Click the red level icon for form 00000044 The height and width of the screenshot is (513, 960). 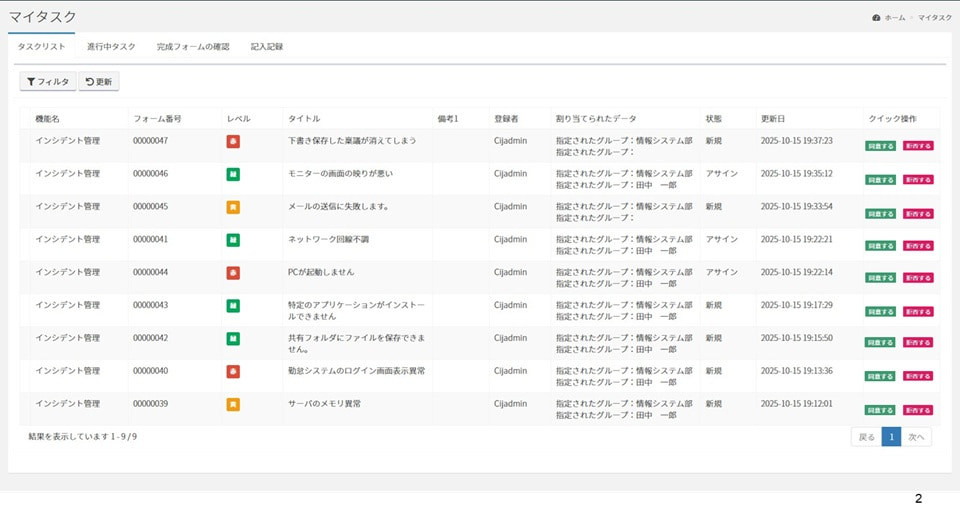click(233, 273)
